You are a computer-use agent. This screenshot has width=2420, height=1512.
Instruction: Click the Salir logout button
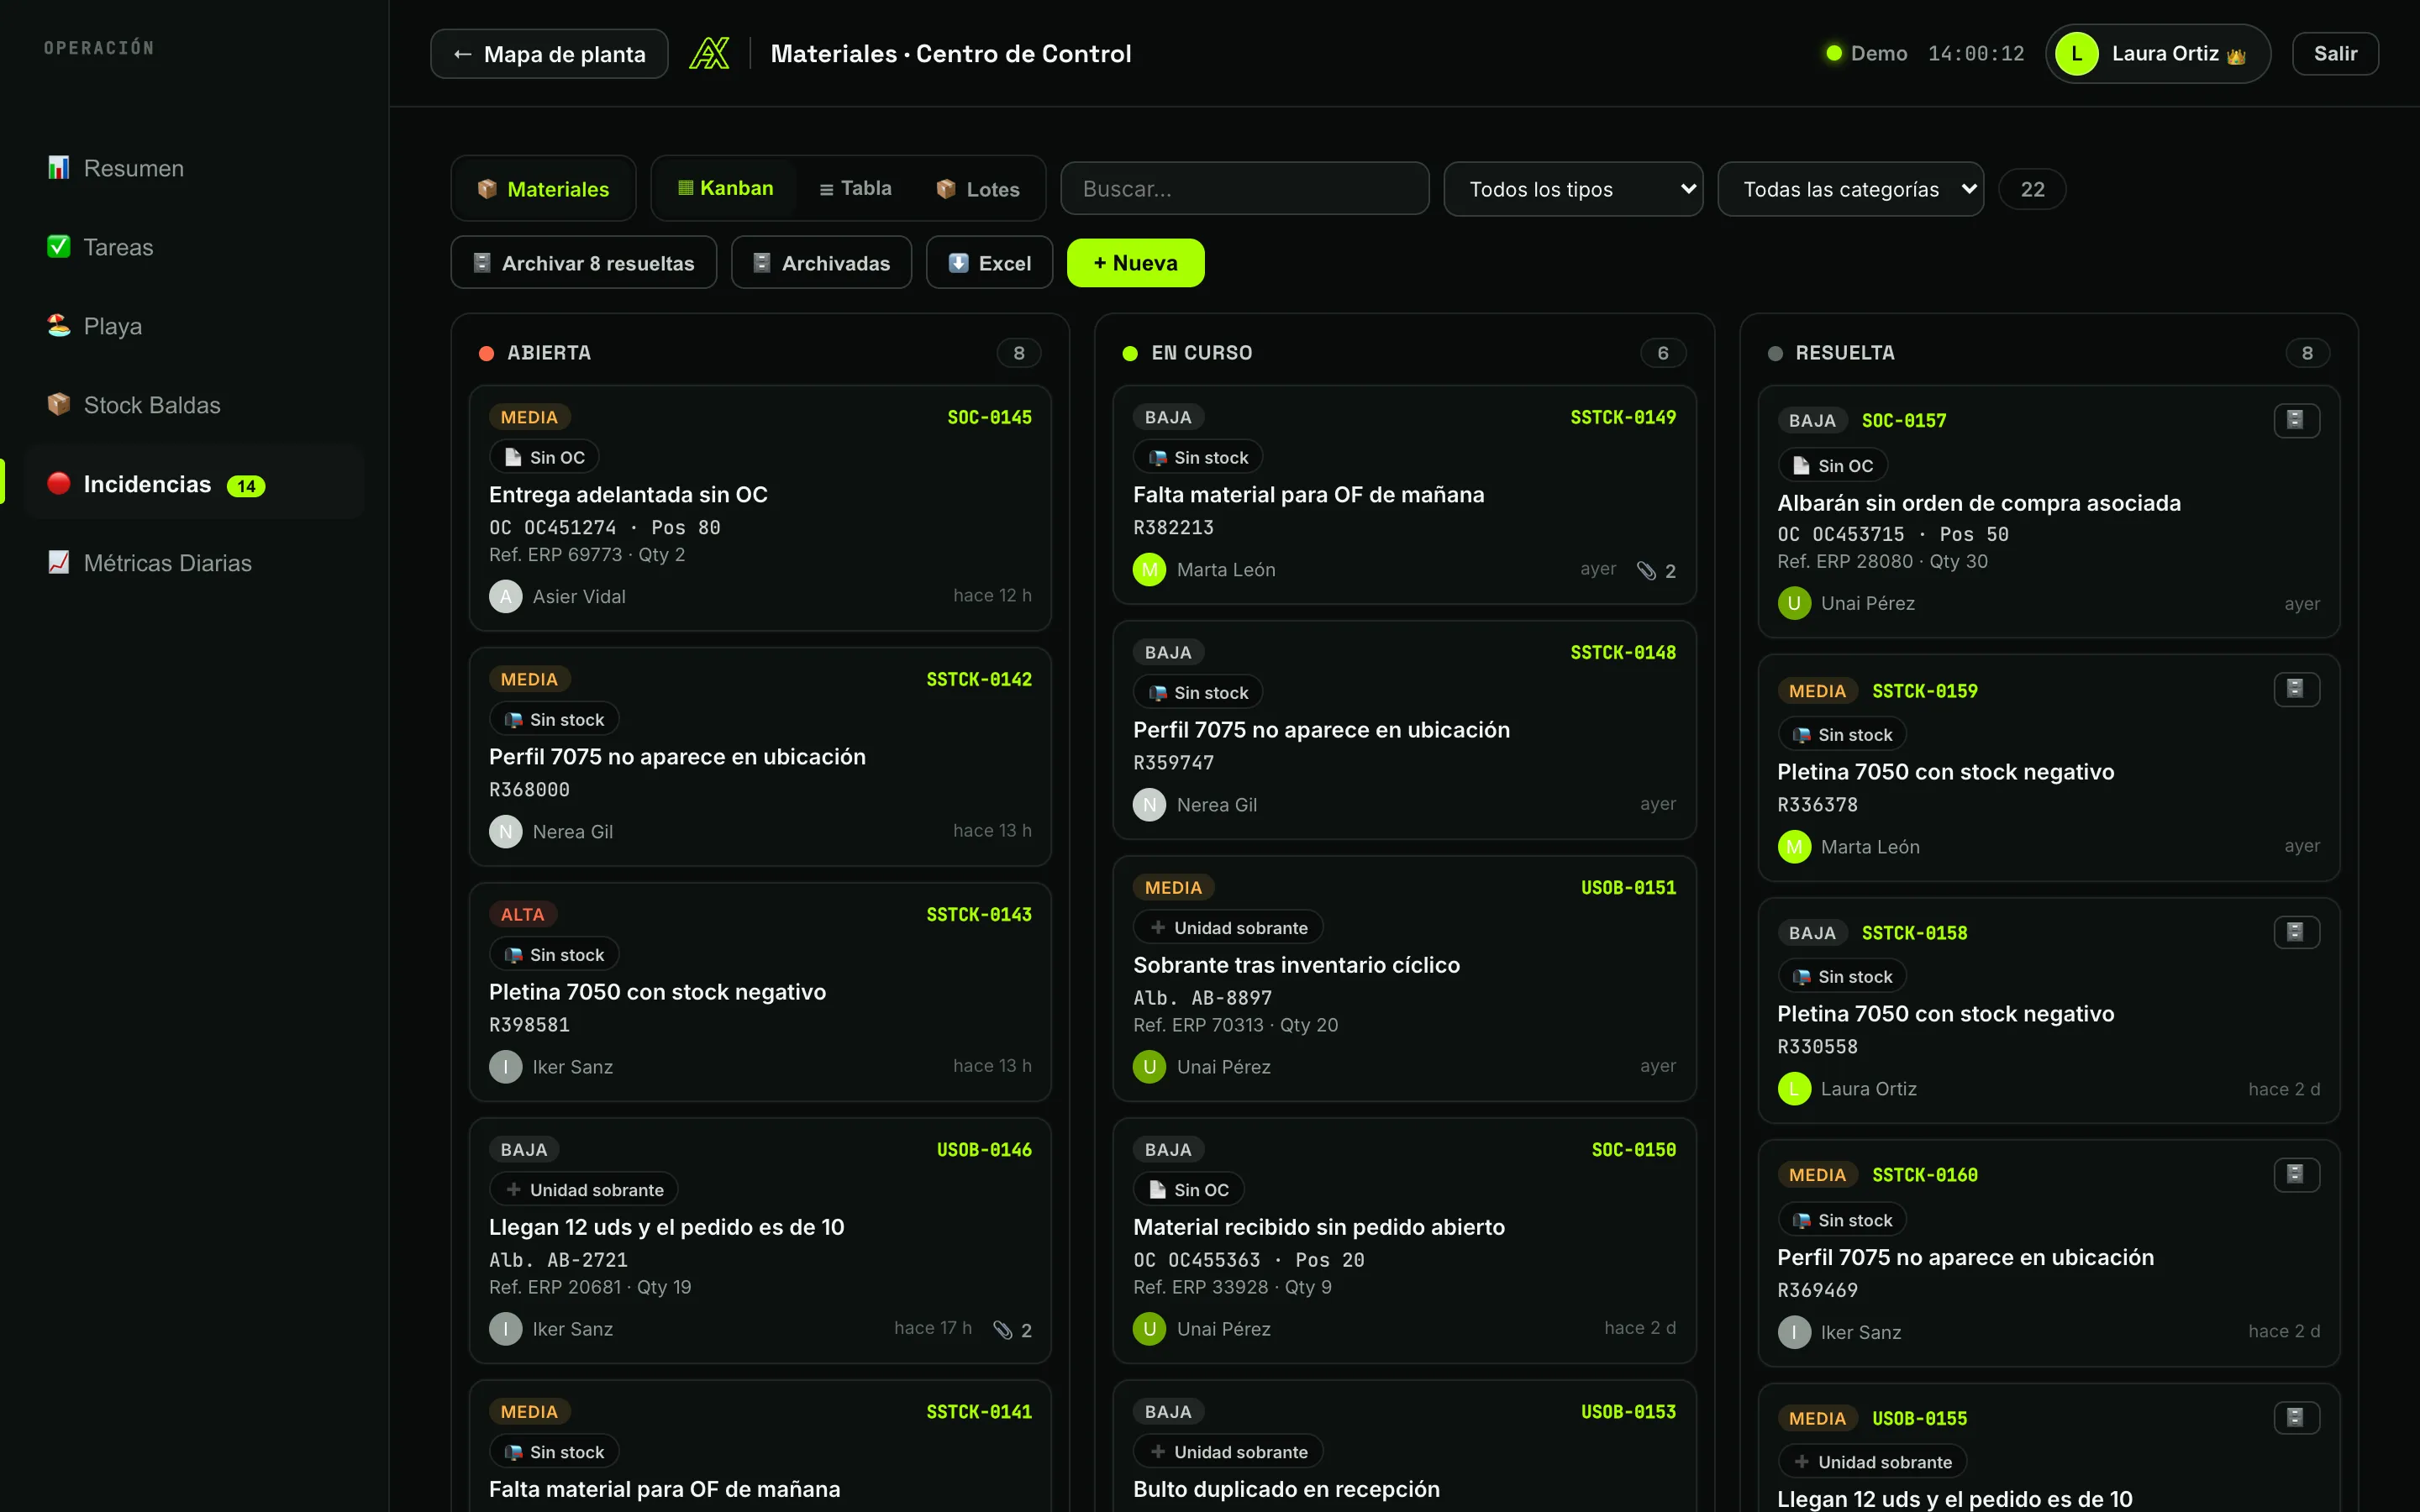pos(2335,54)
